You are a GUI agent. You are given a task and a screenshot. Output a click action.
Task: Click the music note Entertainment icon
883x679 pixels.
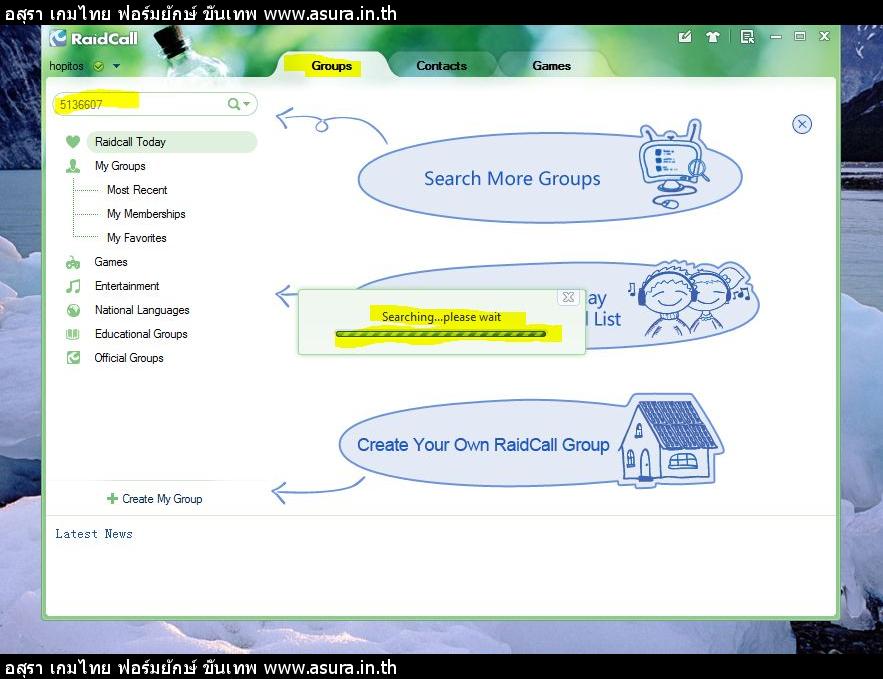(x=73, y=286)
